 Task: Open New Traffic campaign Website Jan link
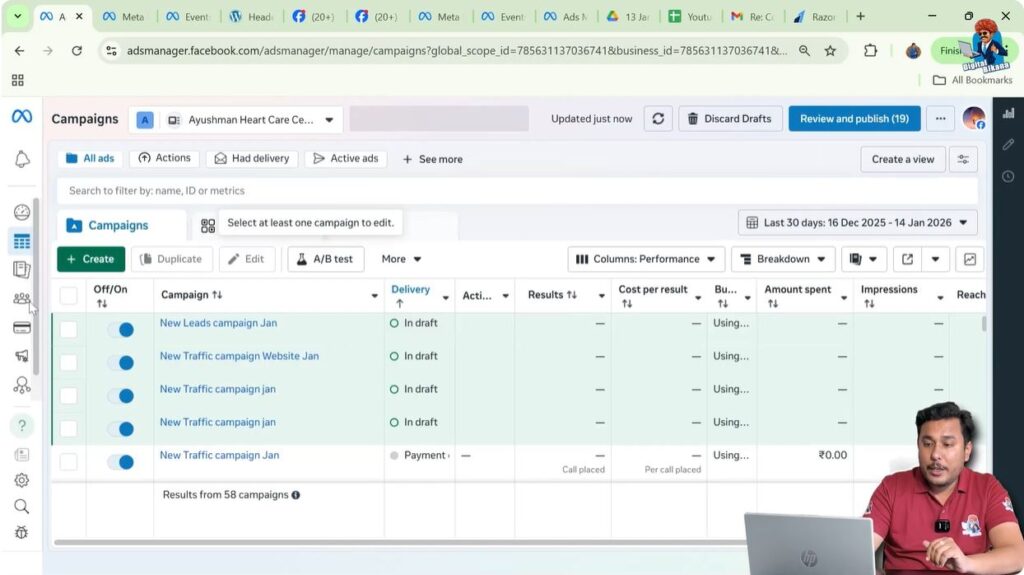coord(239,356)
